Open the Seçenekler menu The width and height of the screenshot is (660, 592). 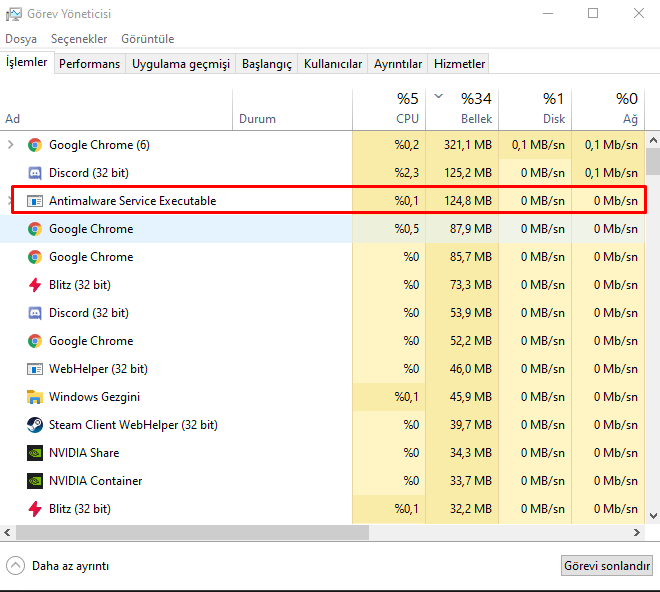pos(79,39)
